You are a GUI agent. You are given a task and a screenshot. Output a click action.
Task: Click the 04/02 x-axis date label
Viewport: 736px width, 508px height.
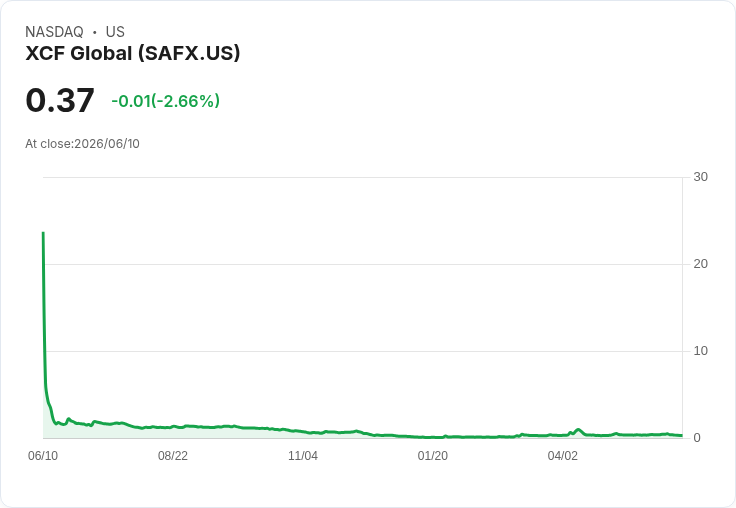click(x=563, y=455)
